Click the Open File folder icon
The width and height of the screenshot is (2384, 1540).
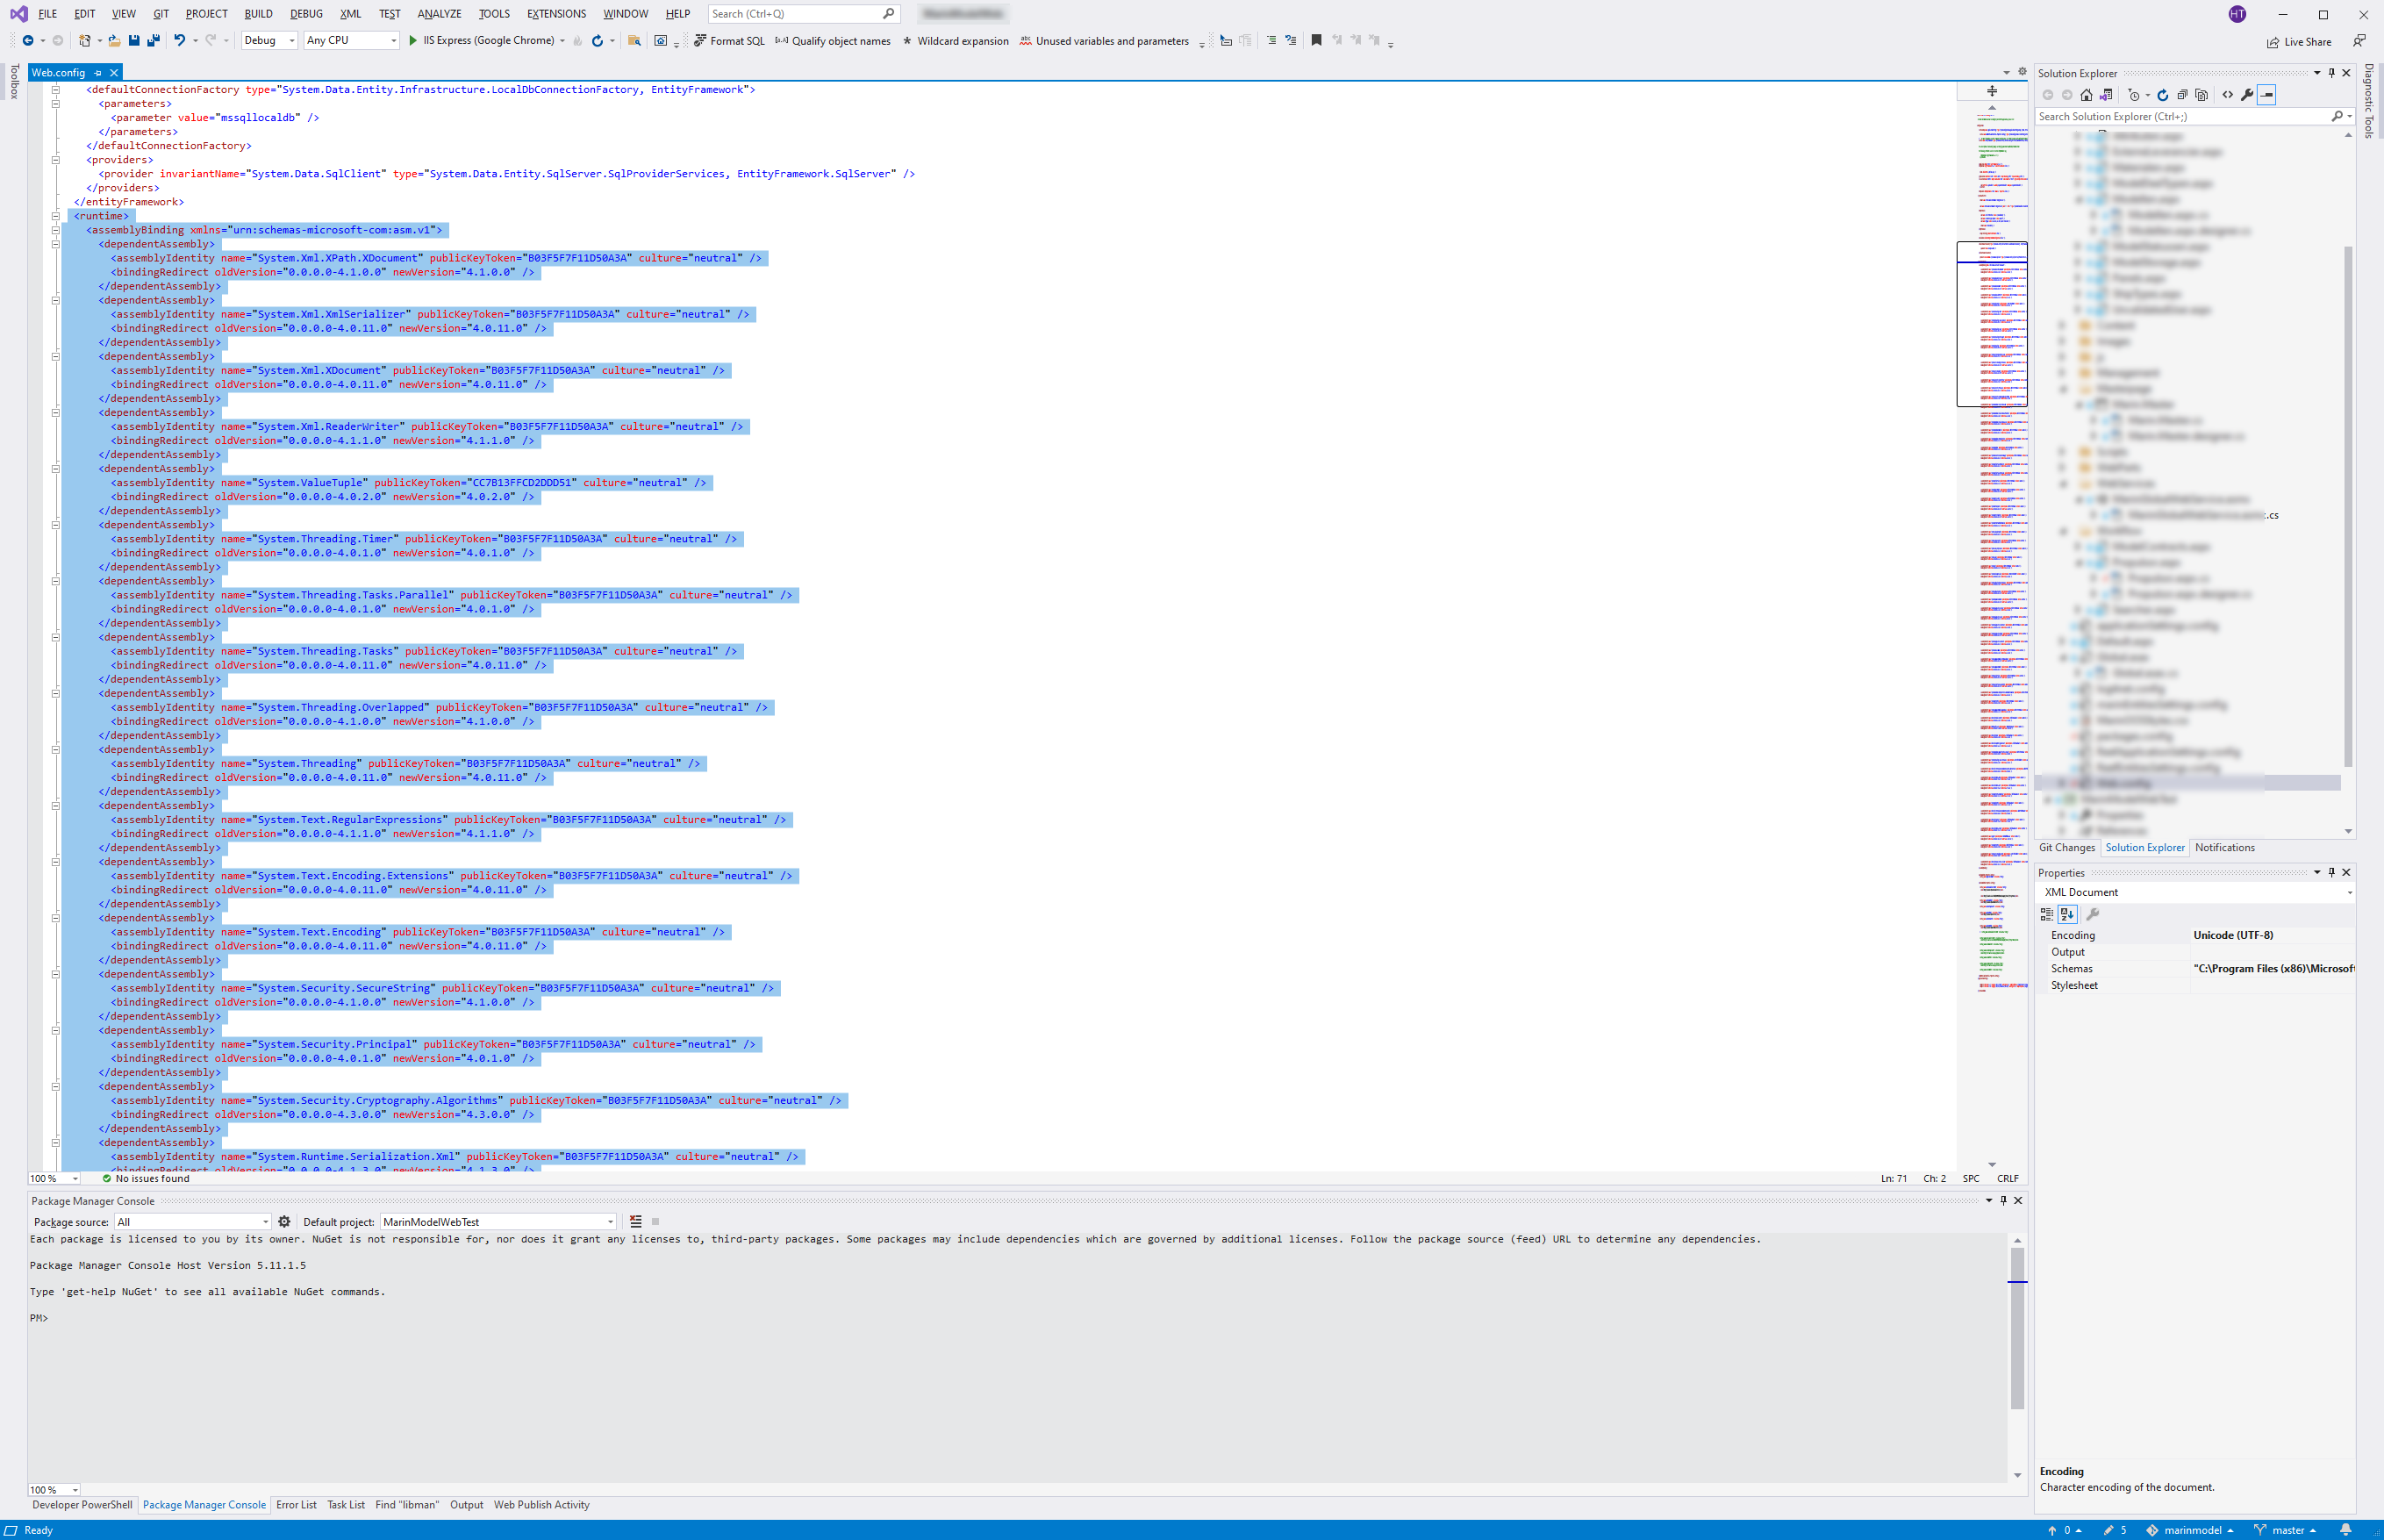pyautogui.click(x=114, y=41)
